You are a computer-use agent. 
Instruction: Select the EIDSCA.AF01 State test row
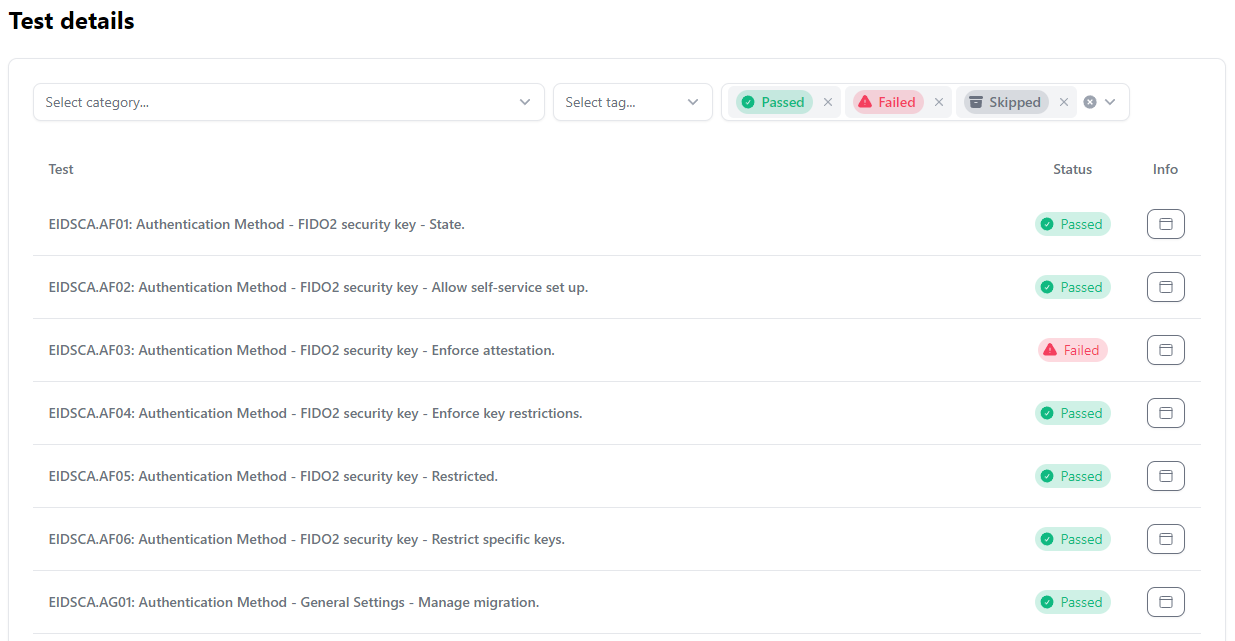tap(617, 224)
